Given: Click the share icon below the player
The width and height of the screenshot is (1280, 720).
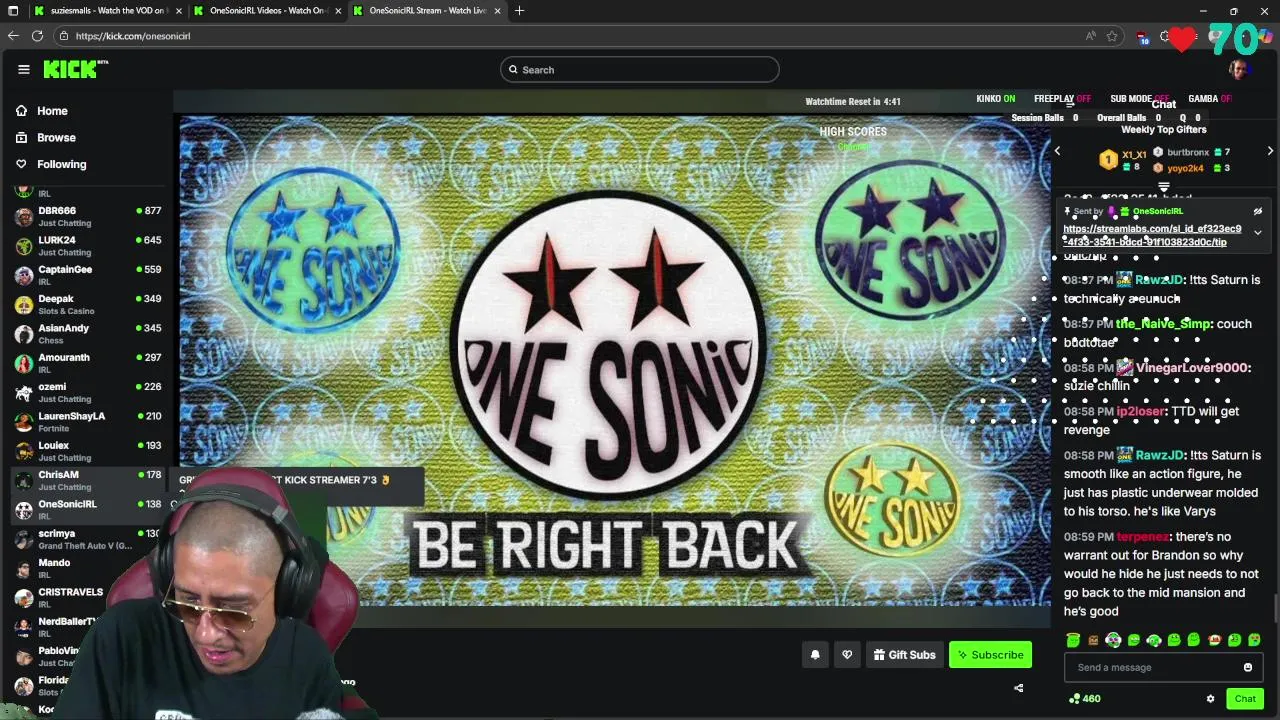Looking at the screenshot, I should tap(1018, 688).
